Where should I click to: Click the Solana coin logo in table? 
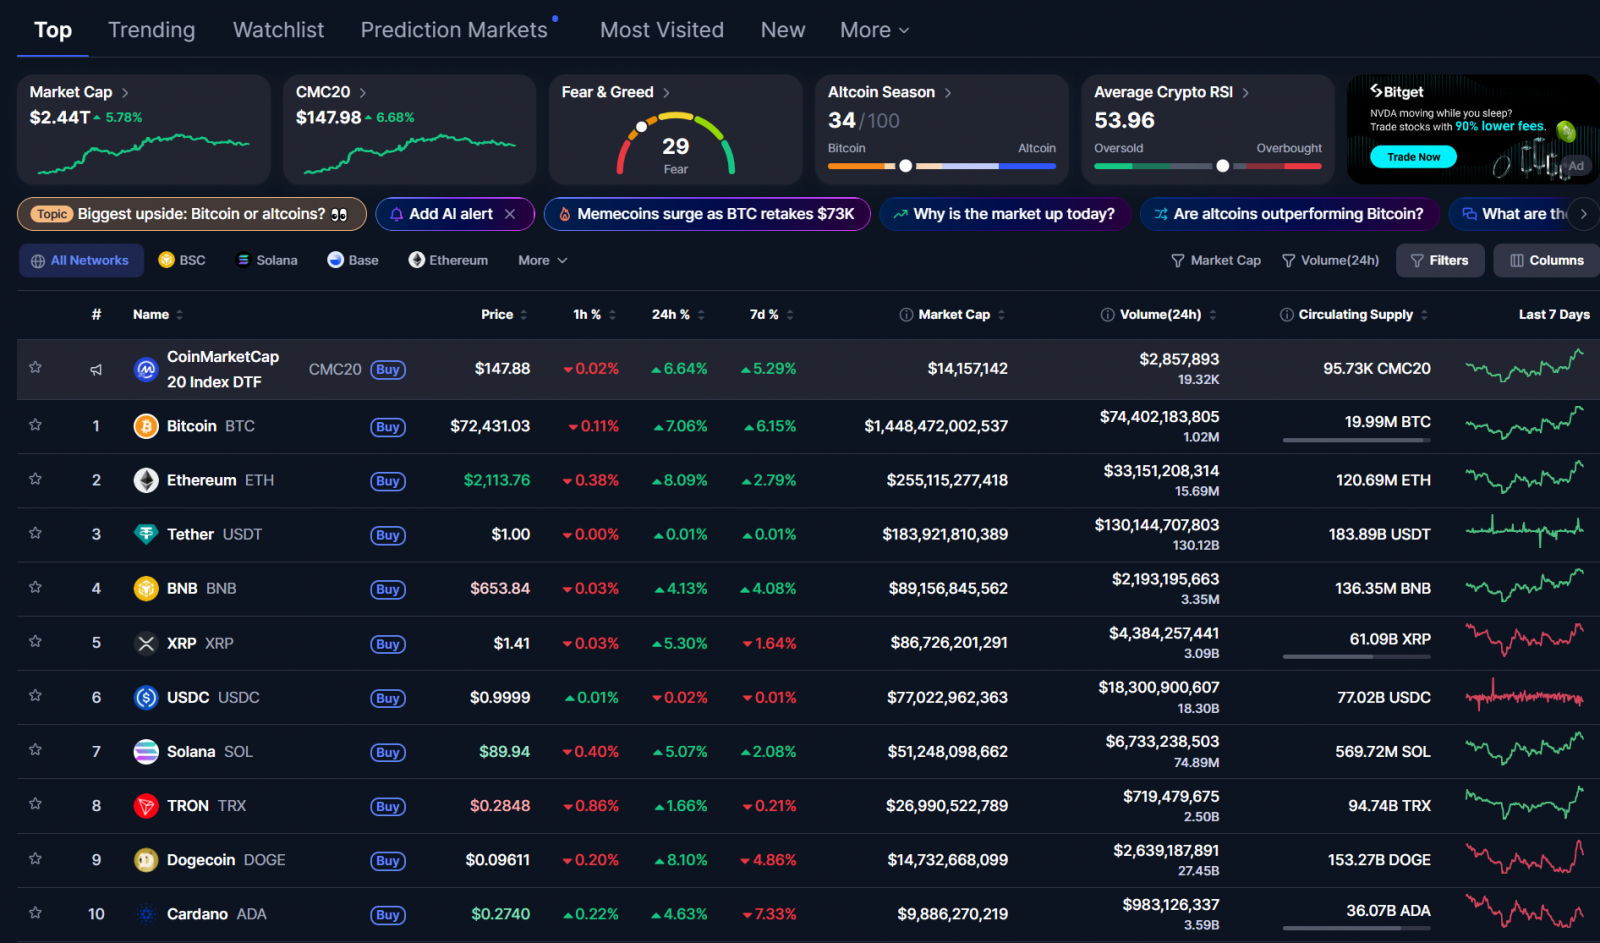pyautogui.click(x=146, y=752)
